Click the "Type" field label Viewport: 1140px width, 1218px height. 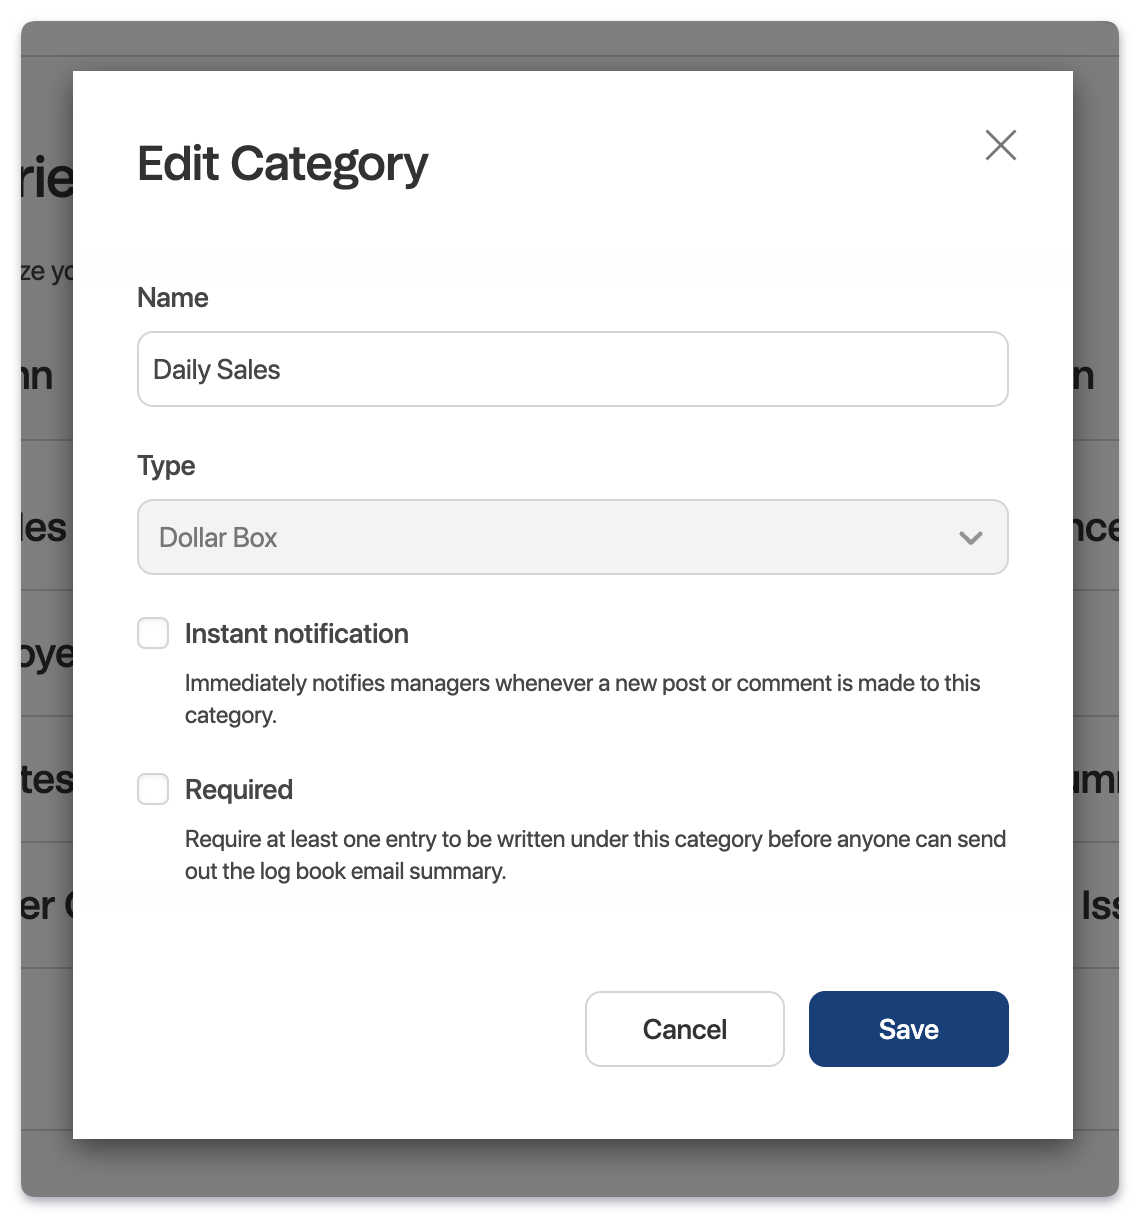[166, 466]
